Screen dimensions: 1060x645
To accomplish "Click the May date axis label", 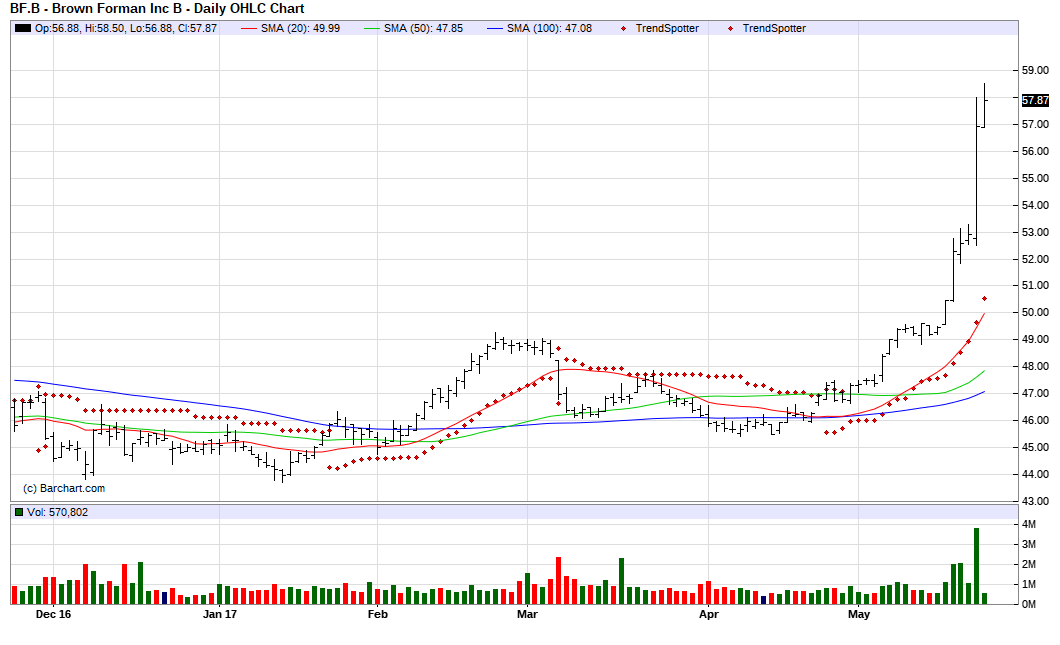I will (859, 614).
